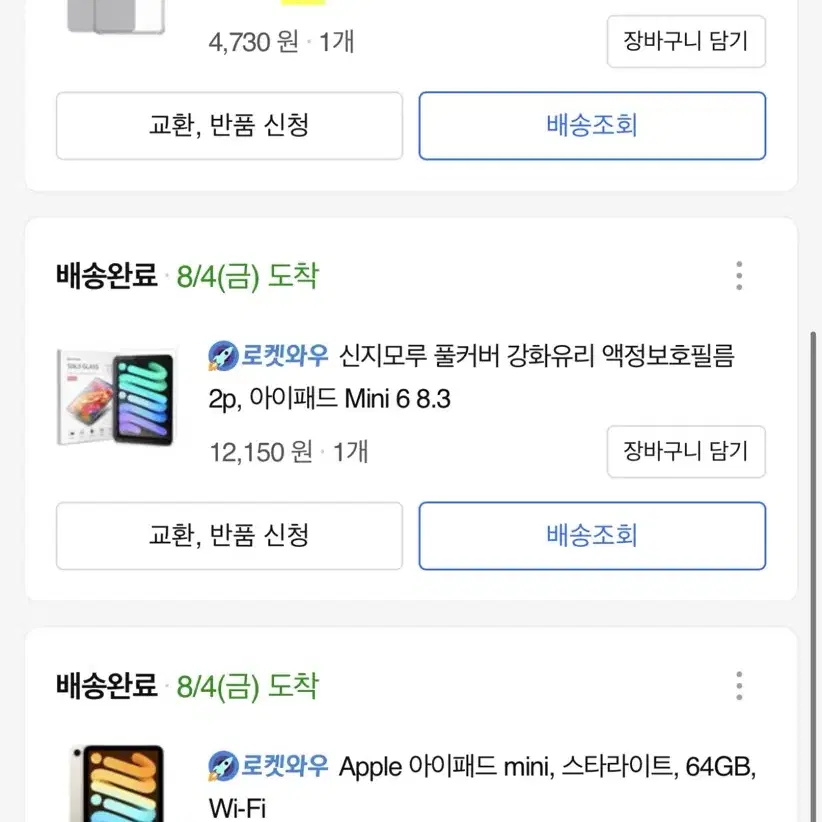The height and width of the screenshot is (822, 822).
Task: Open the Apple 아이패드 mini, 스타라이트, 64GB product title
Action: (x=482, y=787)
